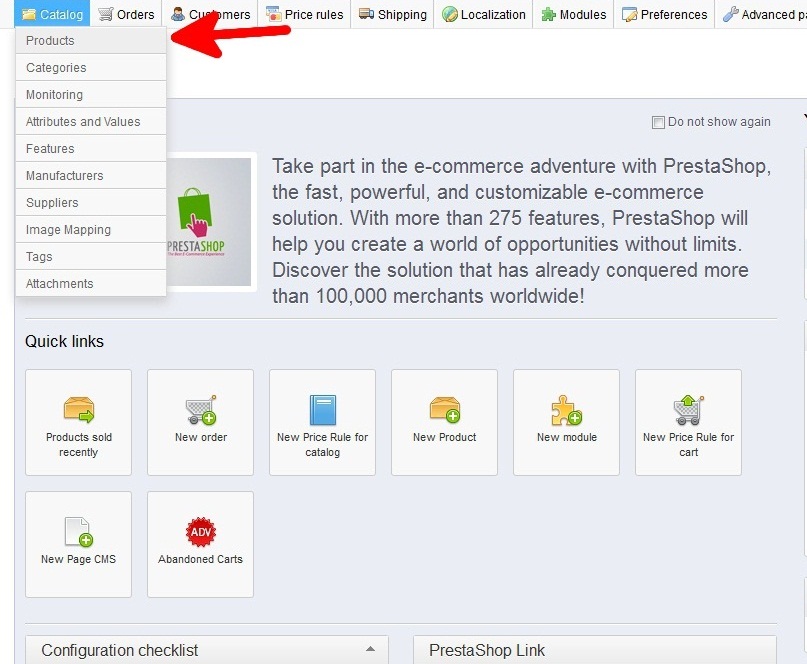Screen dimensions: 807x664
Task: Select Features in the Catalog dropdown
Action: point(91,149)
